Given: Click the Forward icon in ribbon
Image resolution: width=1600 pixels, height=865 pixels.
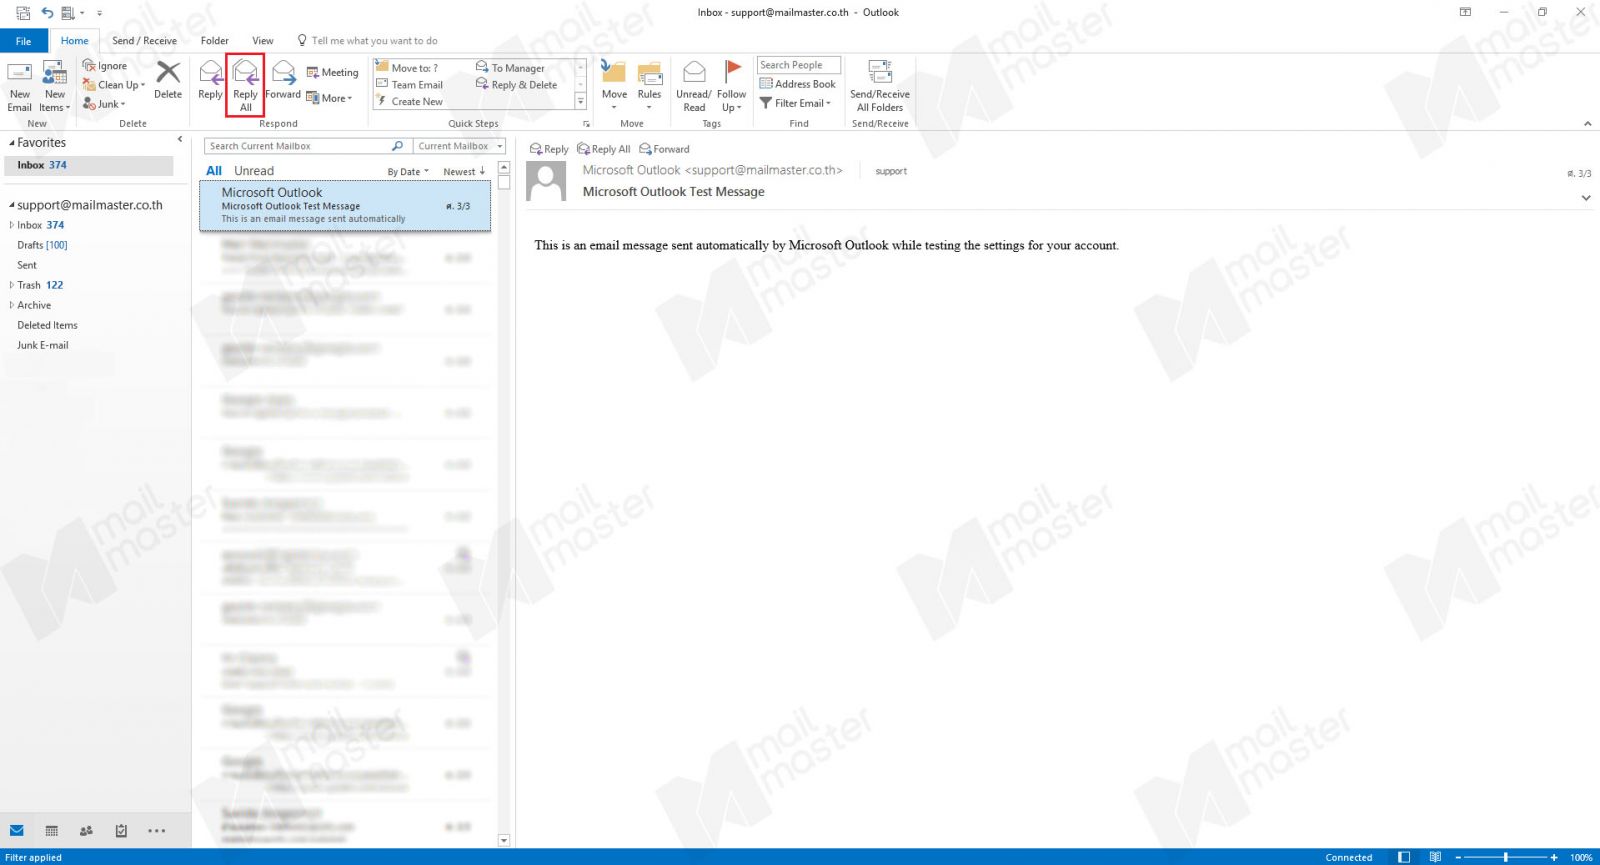Looking at the screenshot, I should click(283, 73).
